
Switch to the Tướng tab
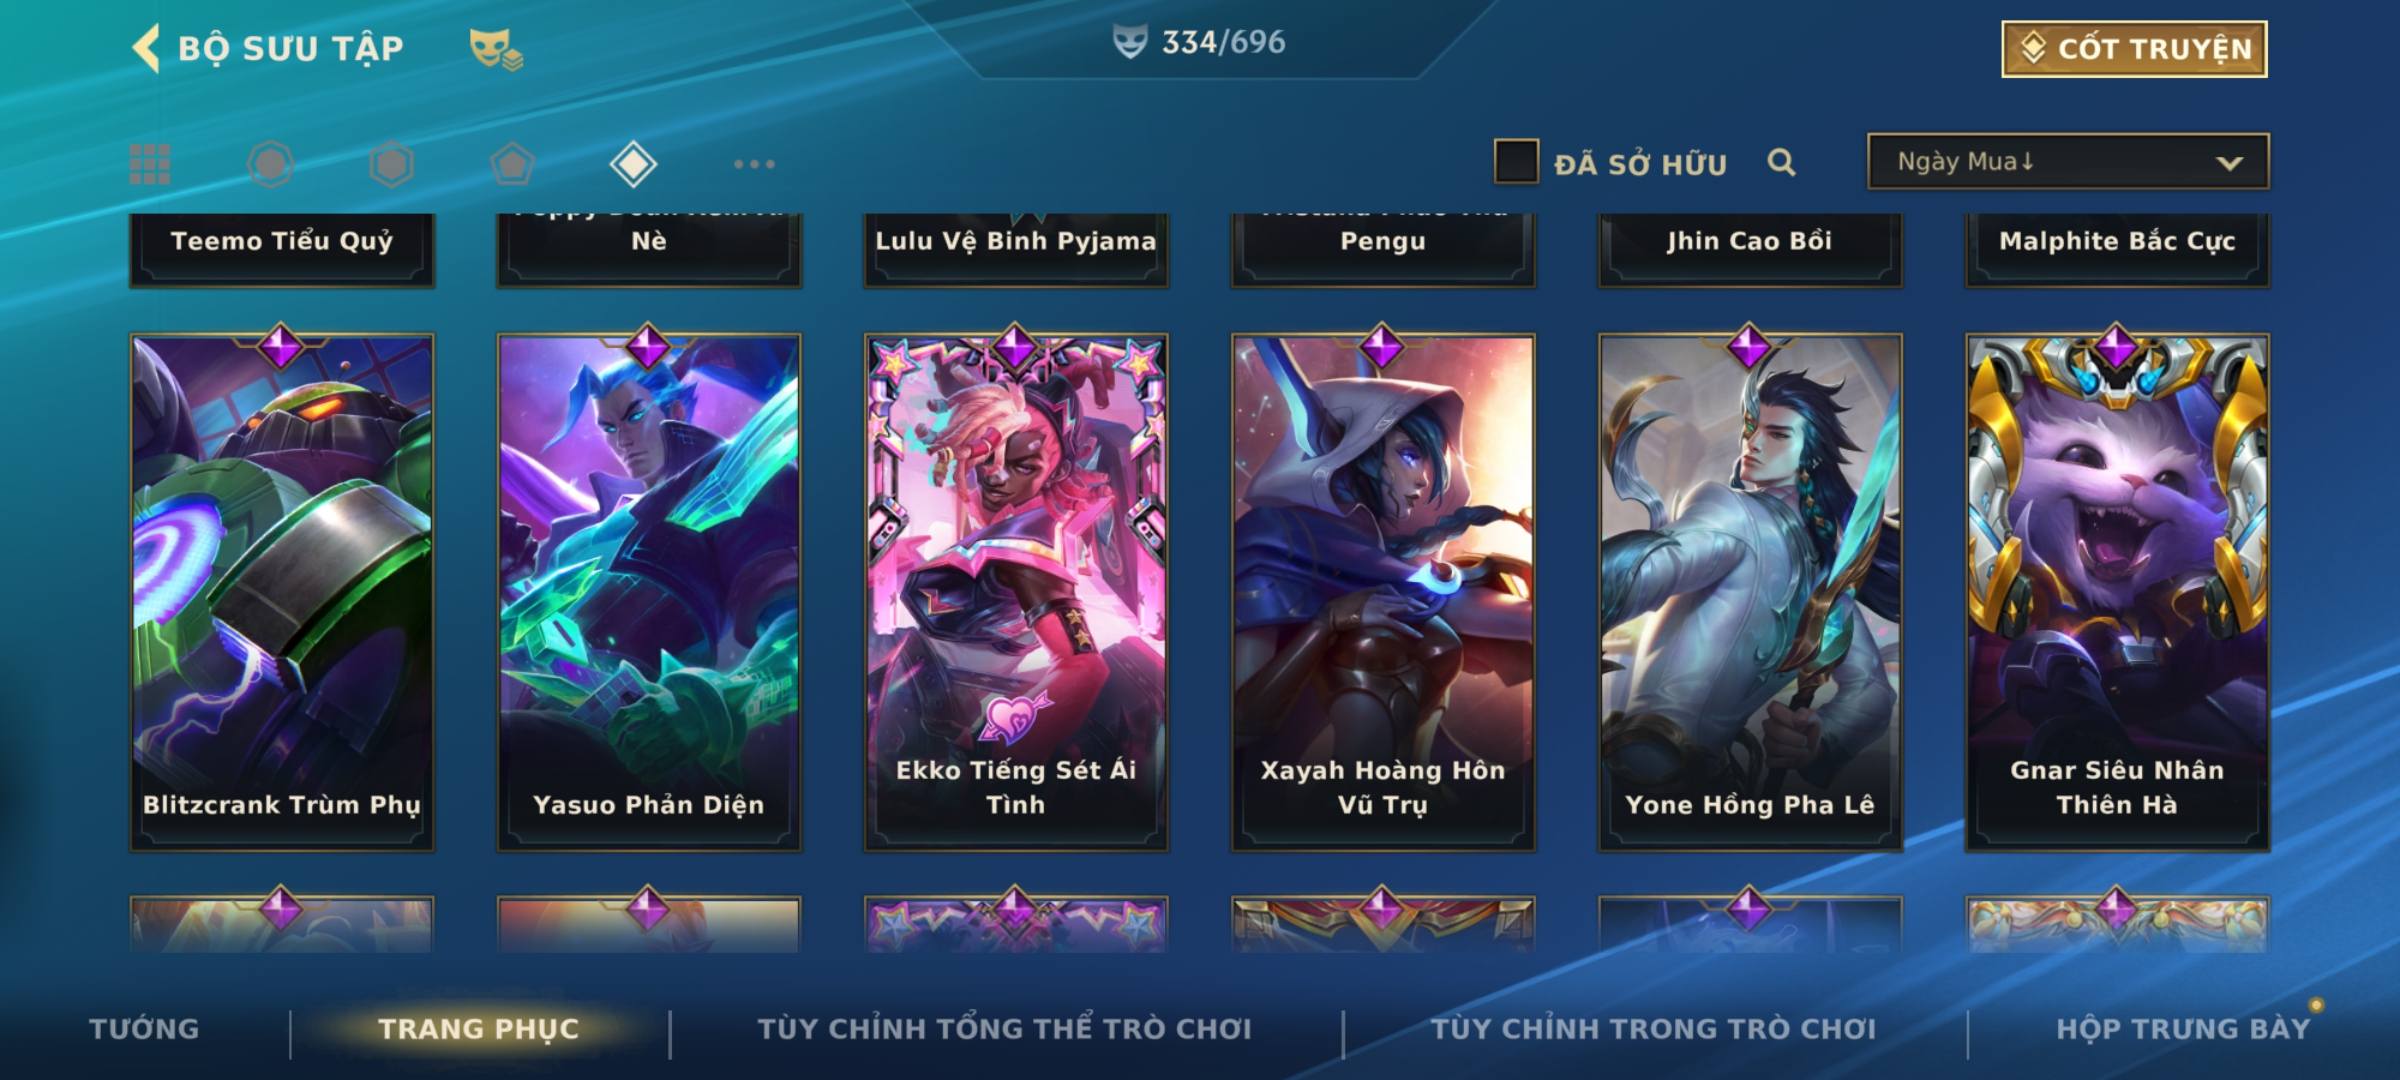[144, 1029]
